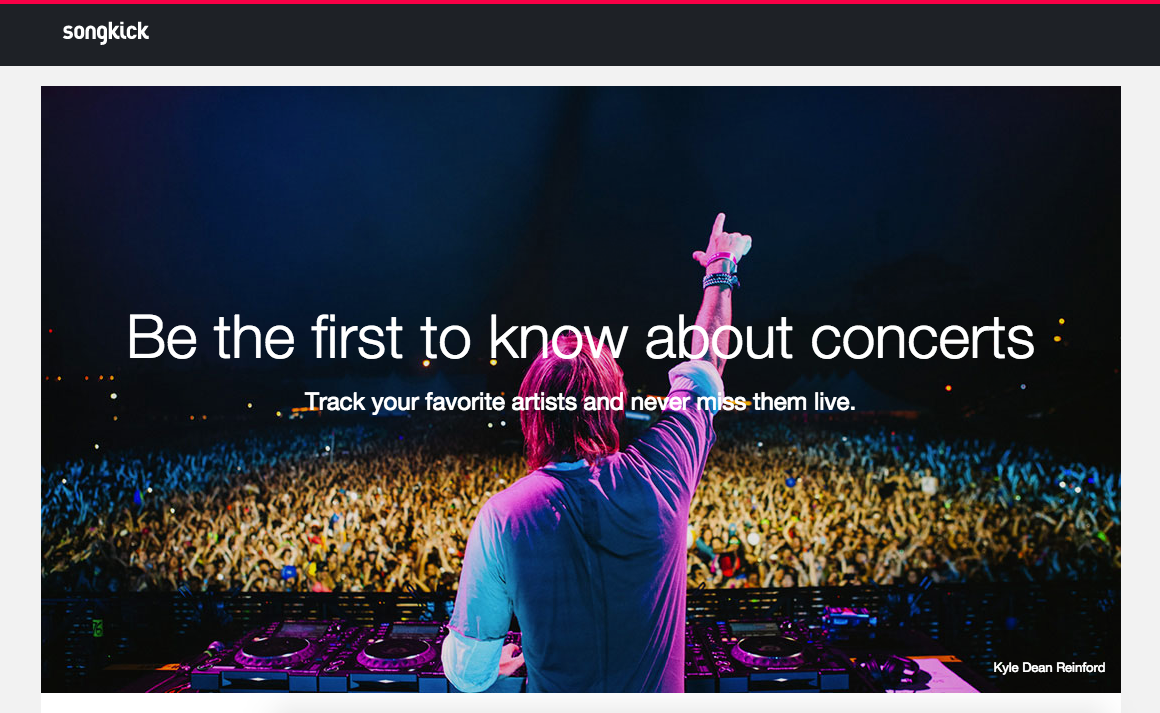1160x713 pixels.
Task: Click the wristbands on the DJ's raised arm
Action: coord(720,270)
